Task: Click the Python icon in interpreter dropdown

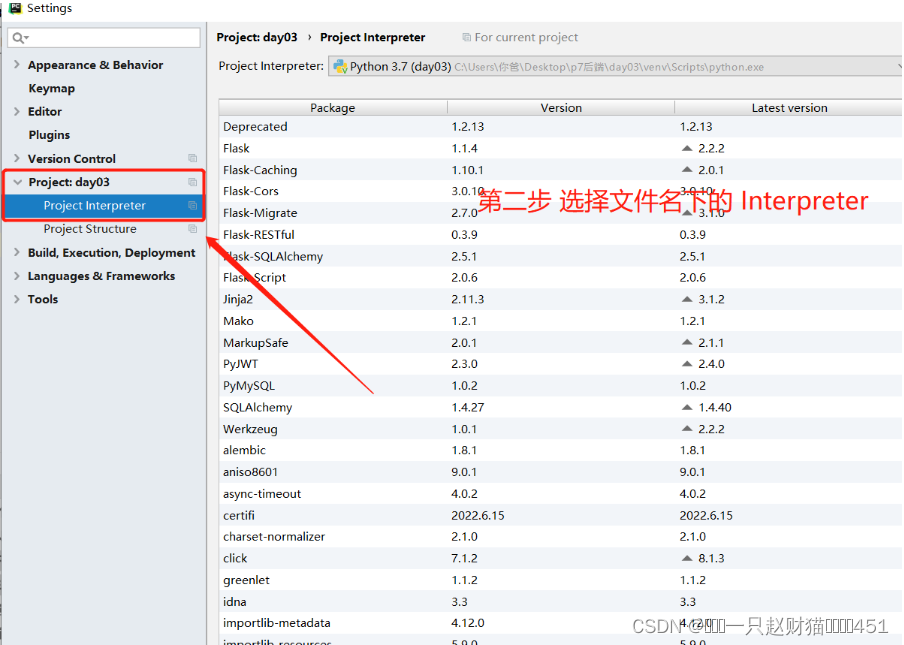Action: (x=340, y=66)
